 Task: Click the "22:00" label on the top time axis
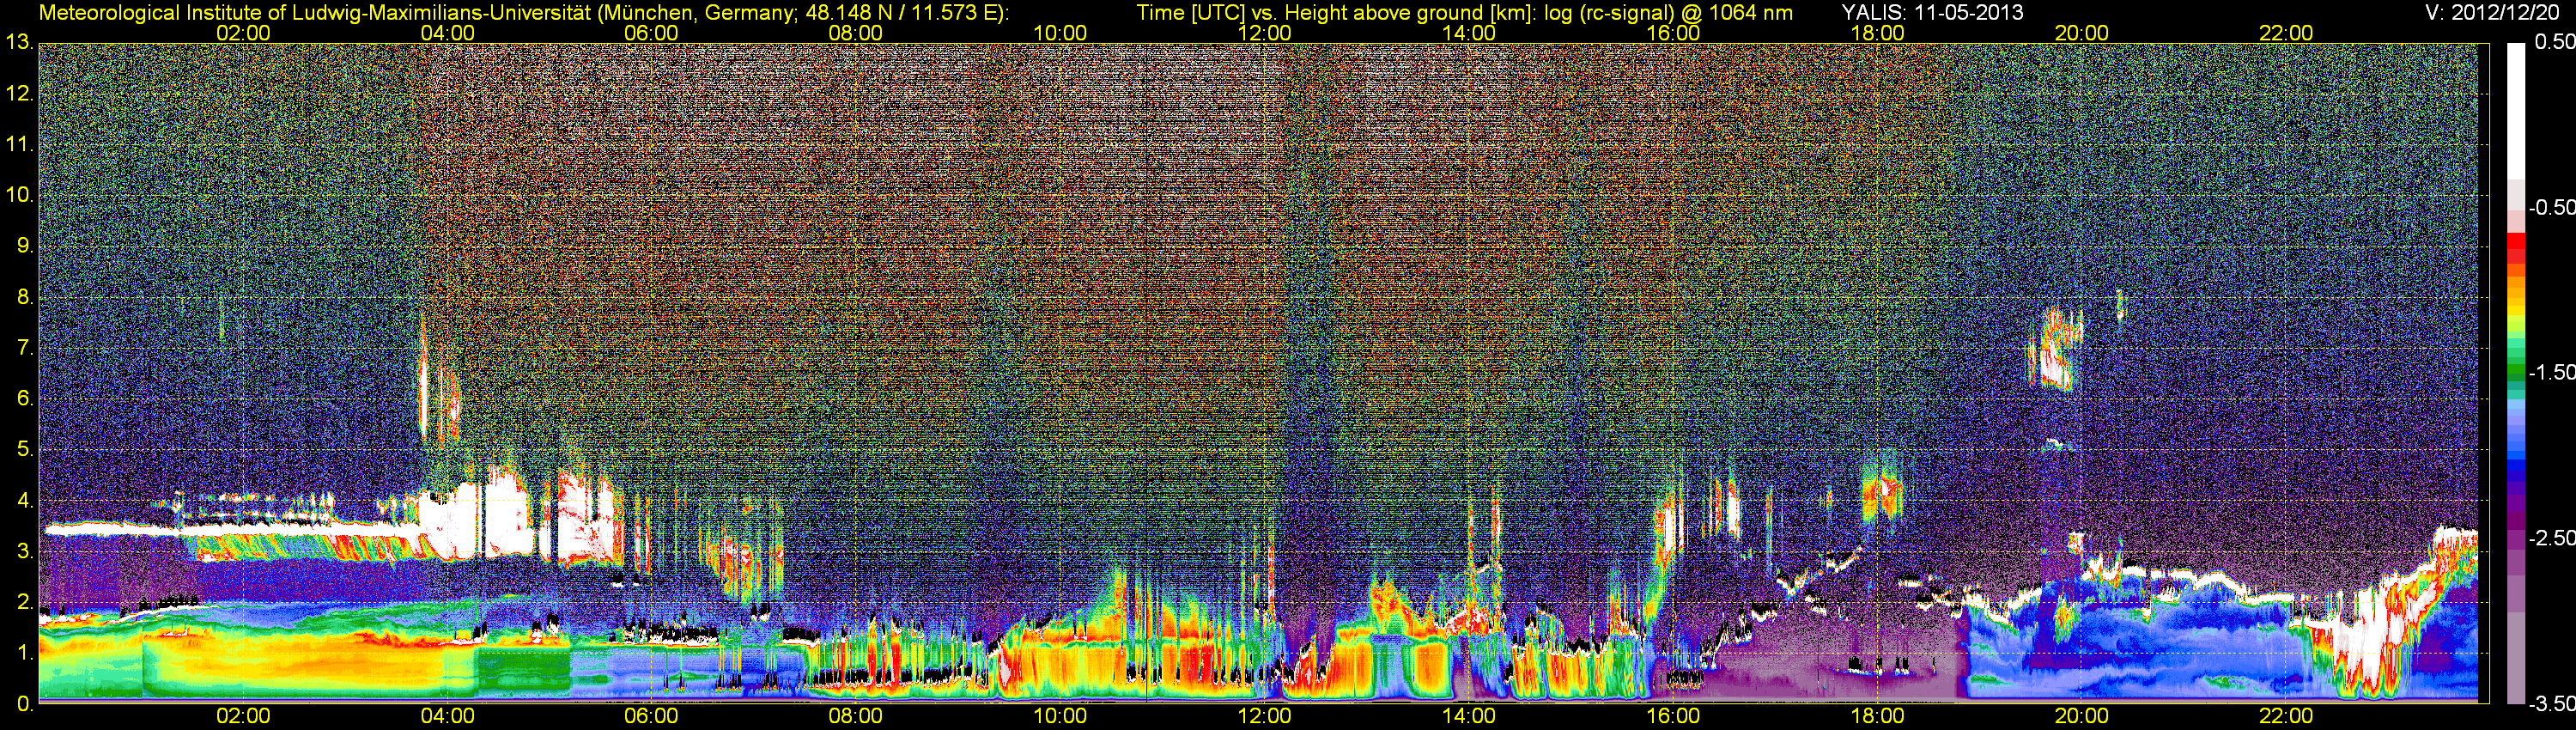click(2286, 33)
